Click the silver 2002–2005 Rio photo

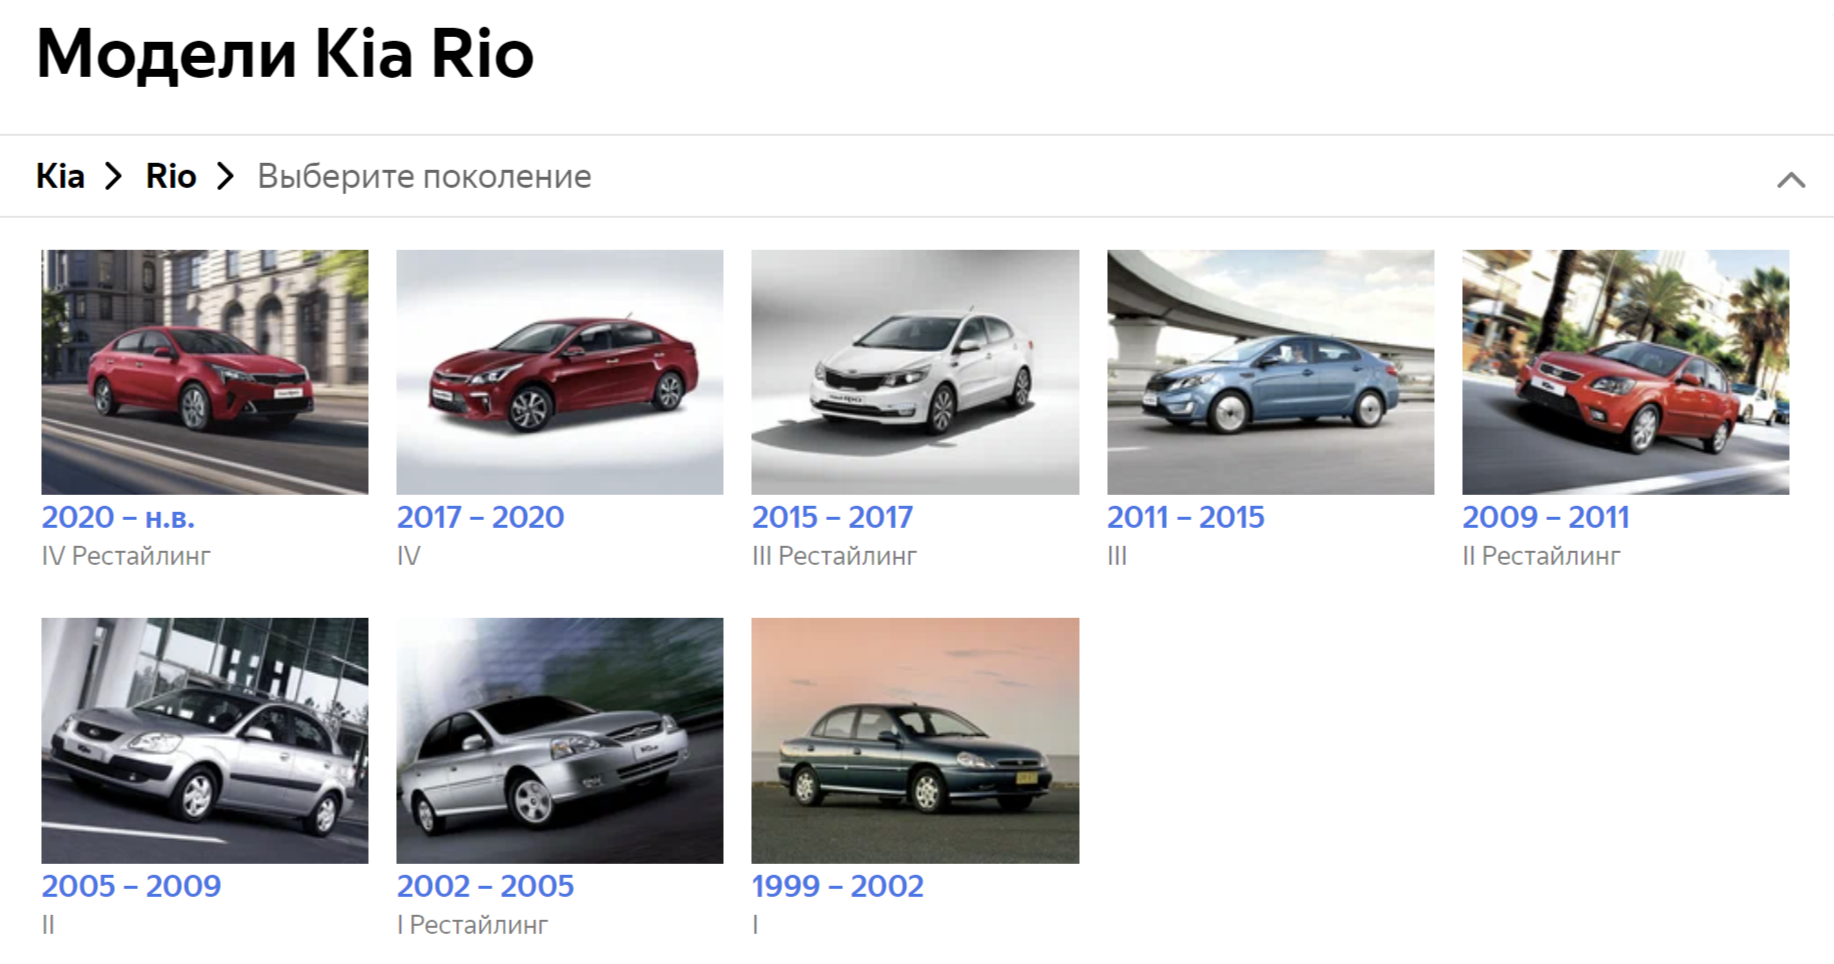tap(560, 741)
